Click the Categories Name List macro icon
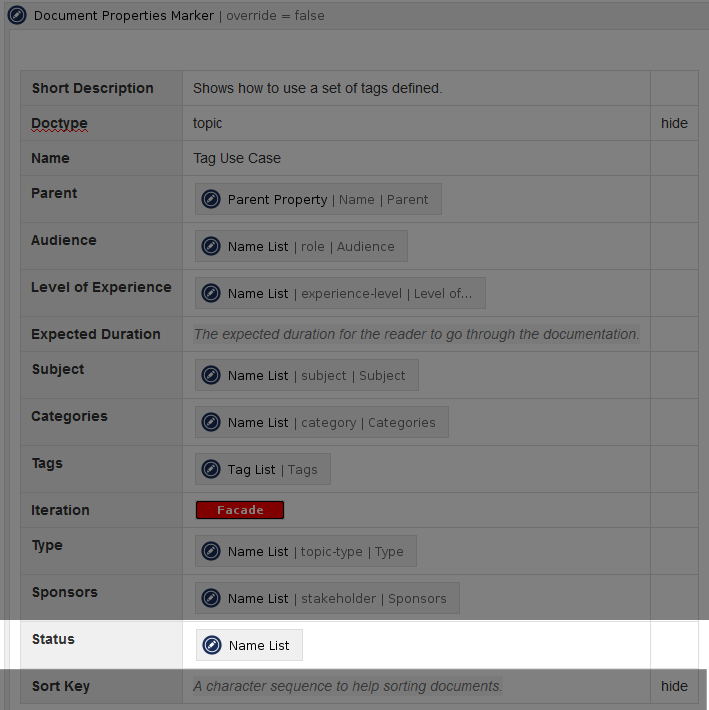Screen dimensions: 709x710 [x=211, y=422]
